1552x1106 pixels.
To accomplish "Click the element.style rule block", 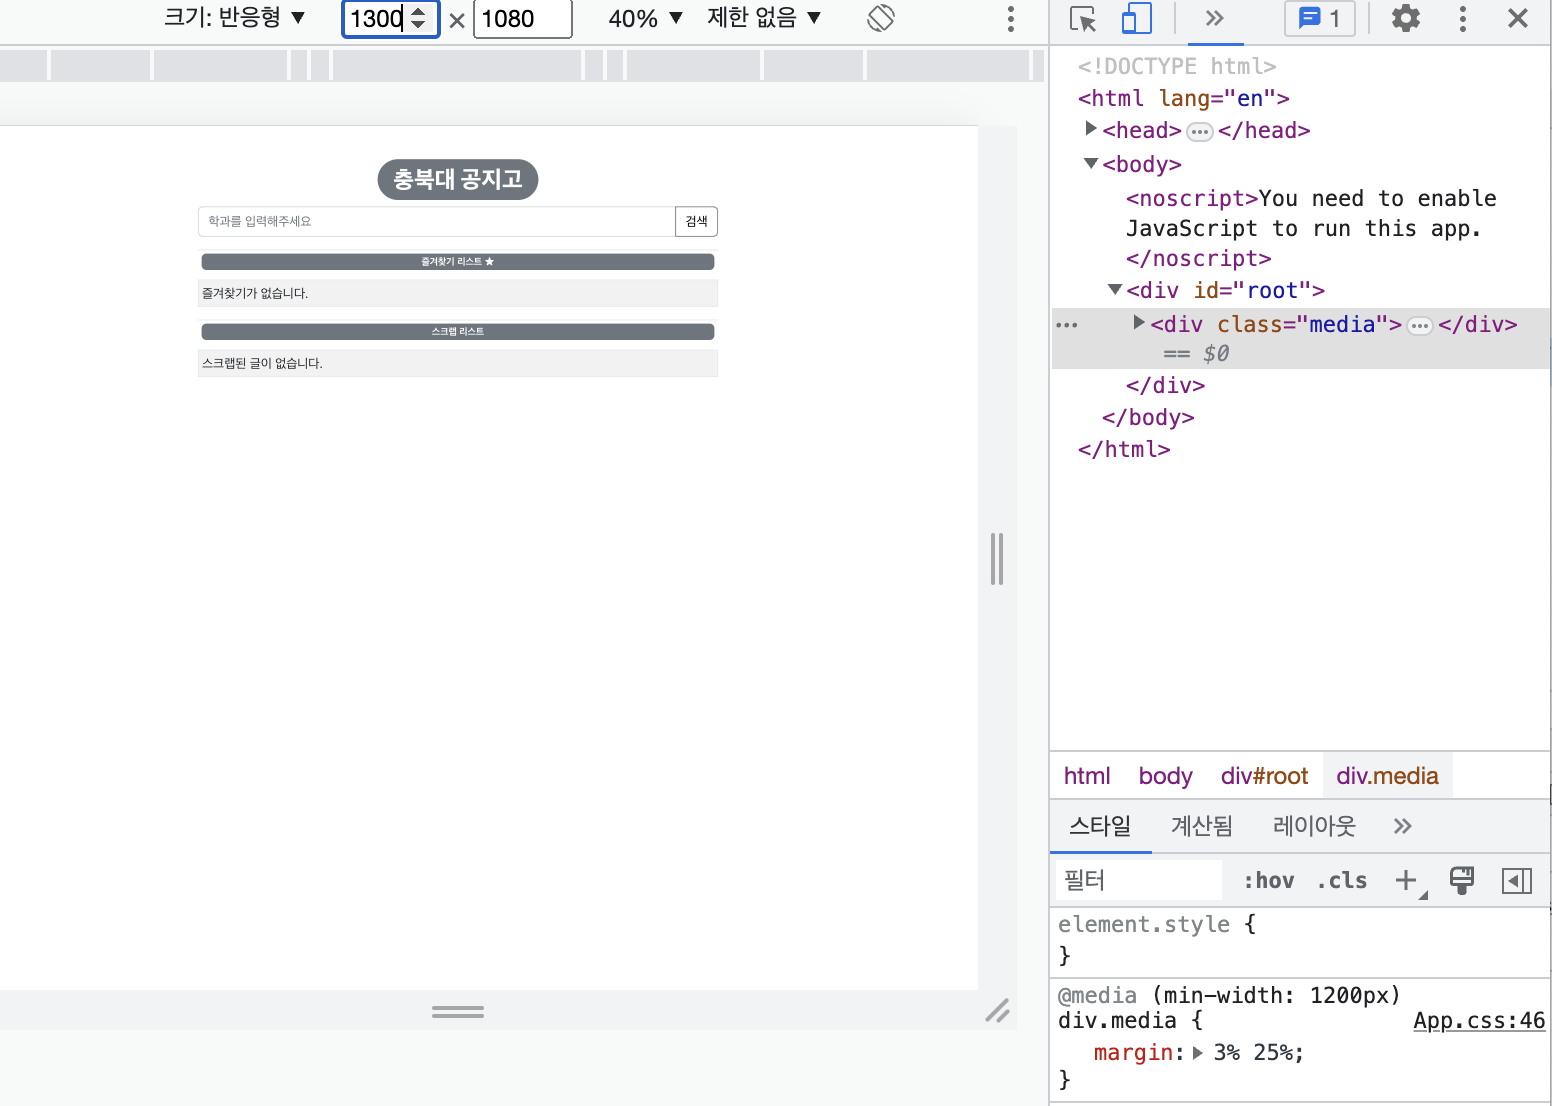I will pos(1300,940).
